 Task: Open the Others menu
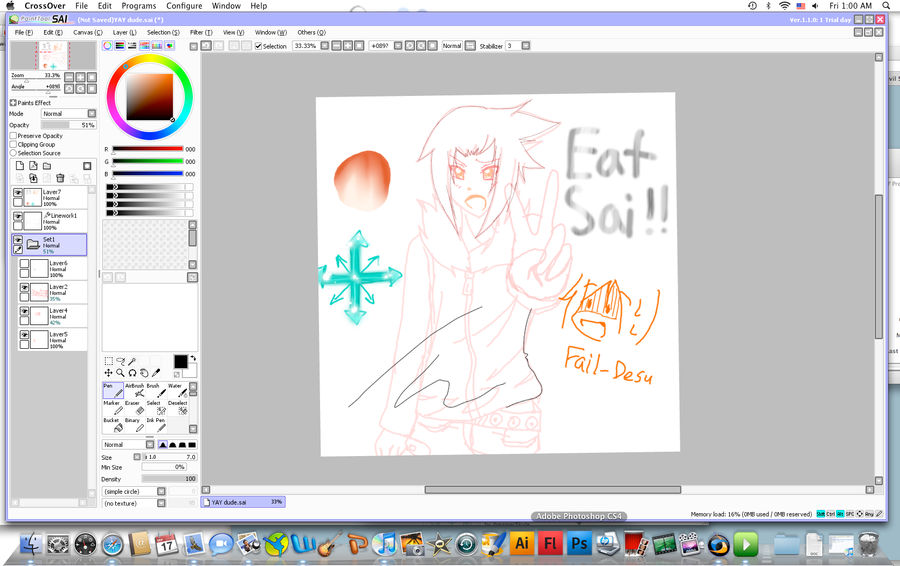pos(311,33)
